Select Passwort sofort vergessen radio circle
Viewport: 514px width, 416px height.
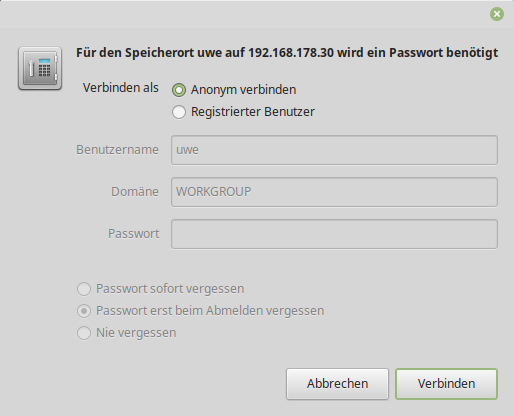84,289
